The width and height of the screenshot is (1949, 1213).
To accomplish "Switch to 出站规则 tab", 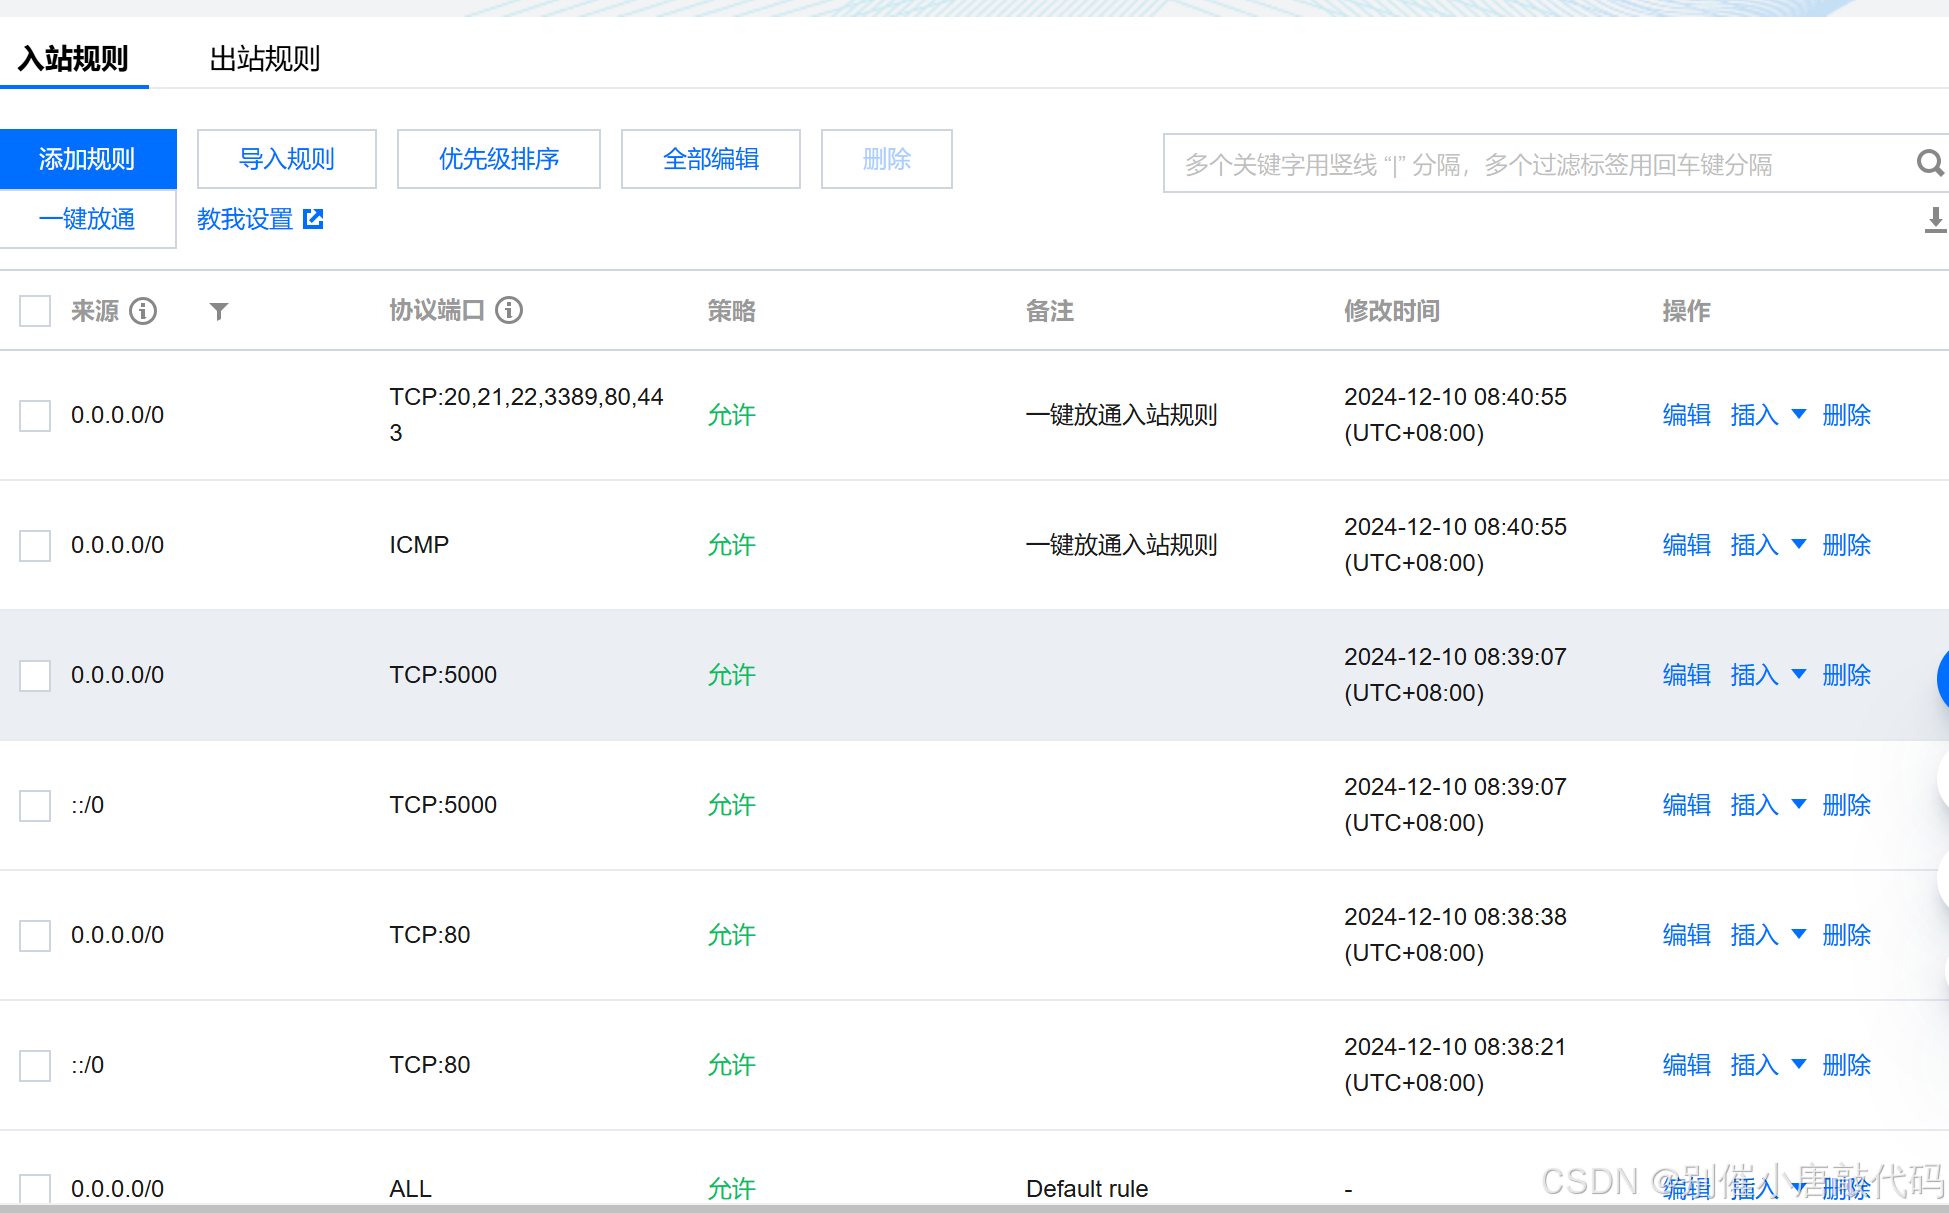I will tap(264, 59).
